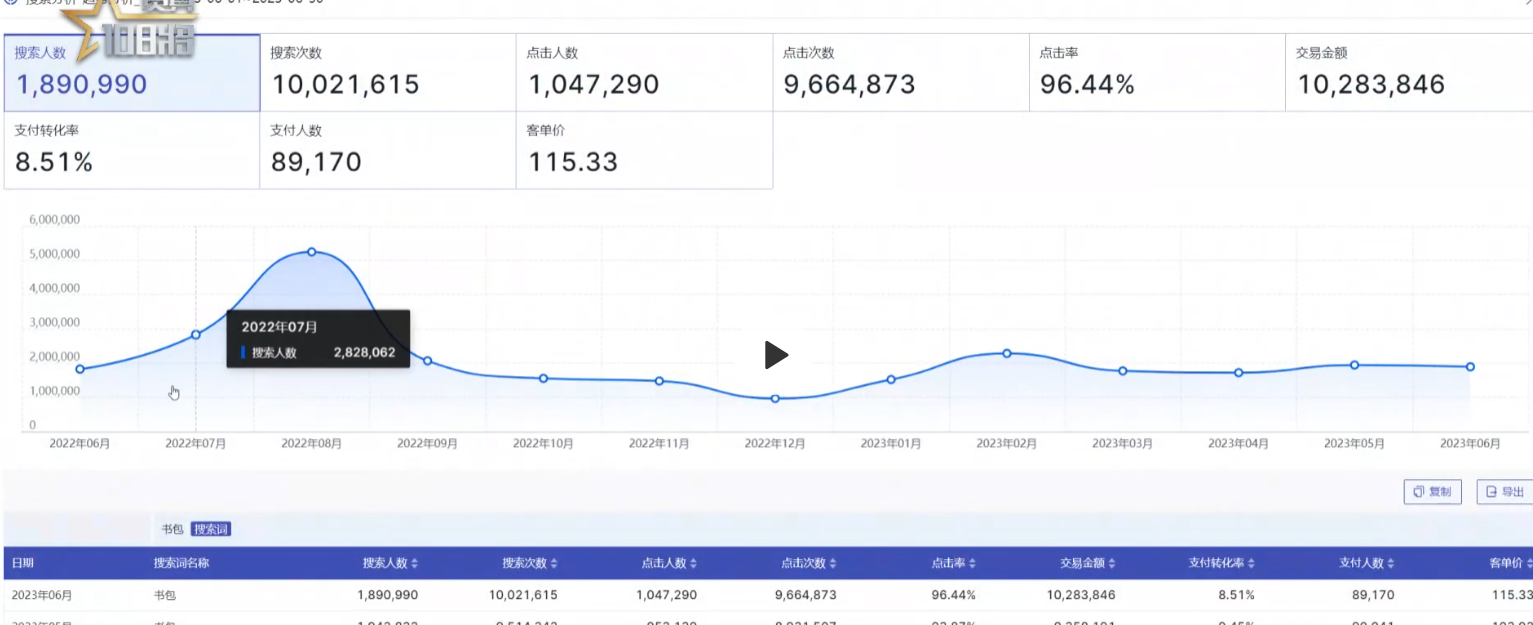Sort table by 点击次数 column arrows

833,564
